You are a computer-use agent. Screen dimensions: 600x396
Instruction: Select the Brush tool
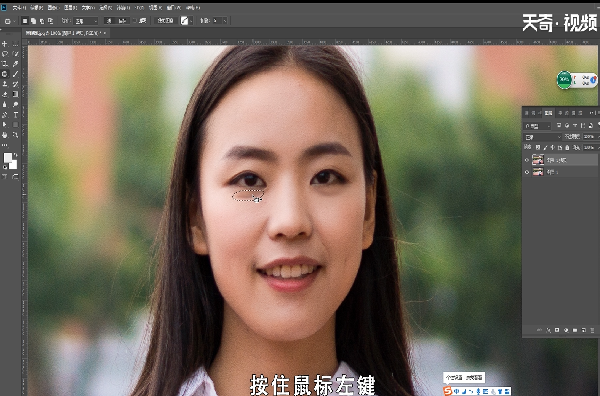click(x=15, y=74)
